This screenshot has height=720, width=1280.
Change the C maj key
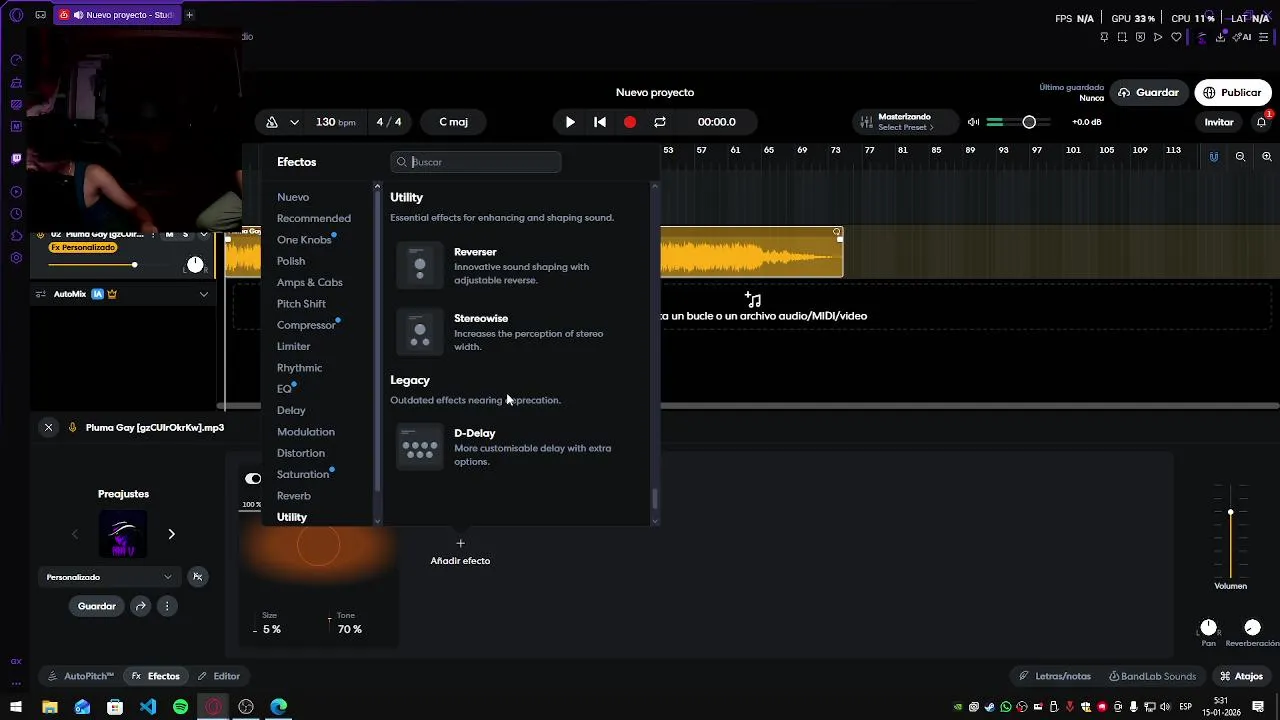coord(454,122)
